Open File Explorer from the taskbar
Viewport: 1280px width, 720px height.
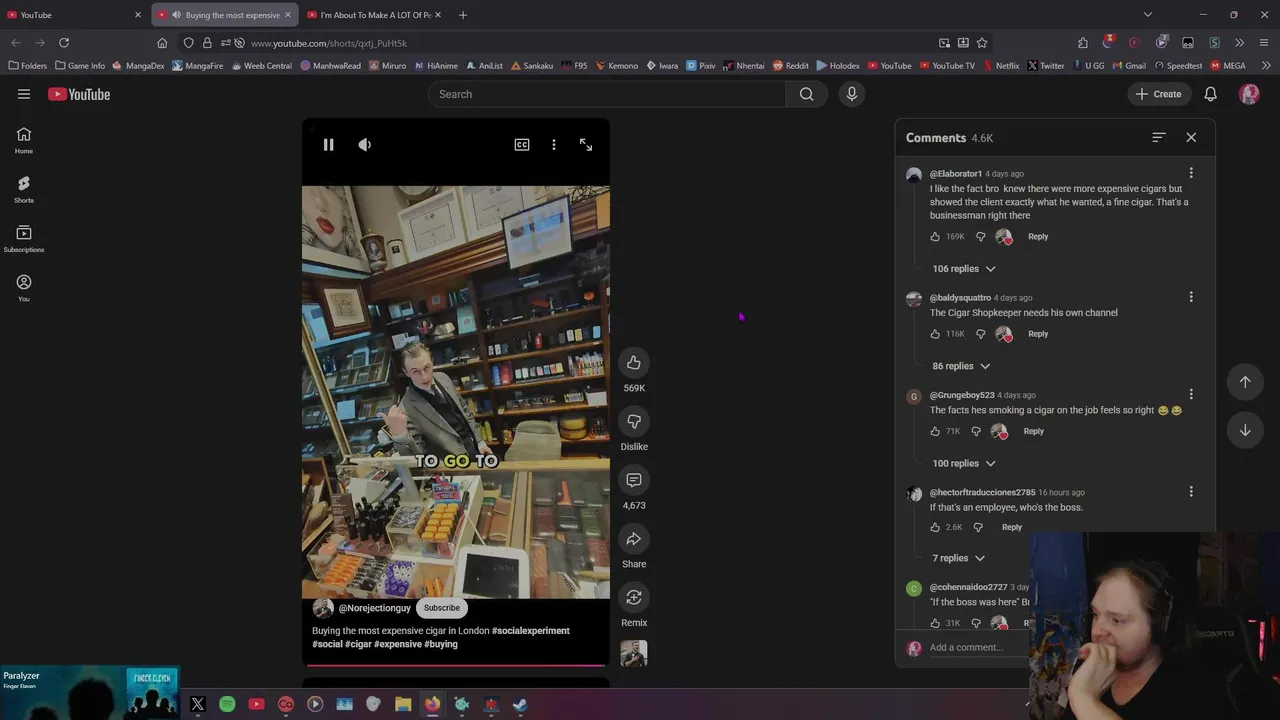point(403,704)
